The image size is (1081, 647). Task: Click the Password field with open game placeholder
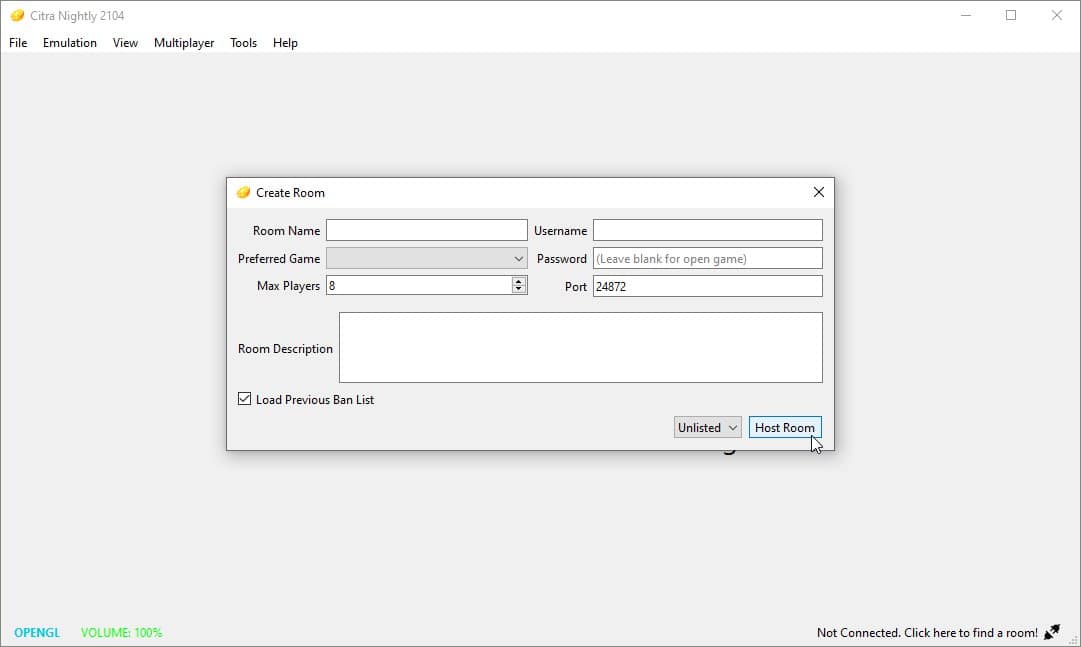[707, 257]
